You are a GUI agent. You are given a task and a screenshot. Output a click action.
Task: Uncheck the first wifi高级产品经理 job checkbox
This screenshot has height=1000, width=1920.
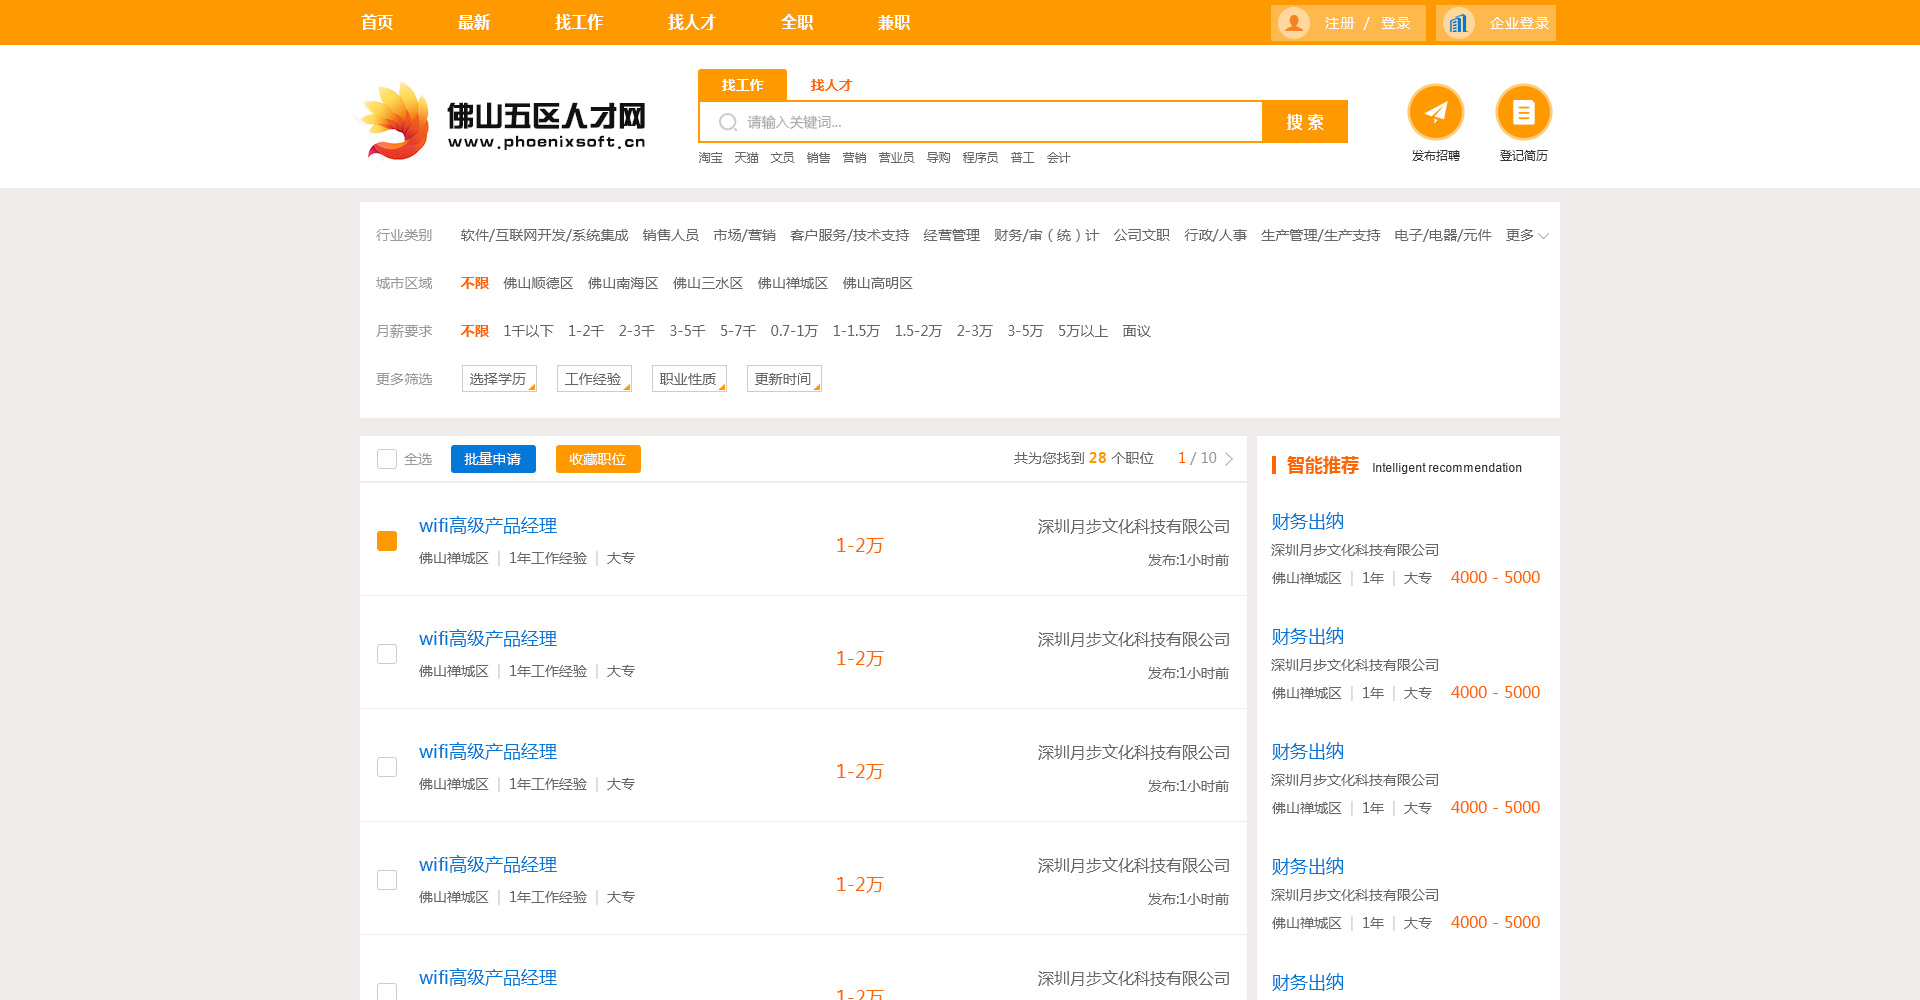coord(387,541)
